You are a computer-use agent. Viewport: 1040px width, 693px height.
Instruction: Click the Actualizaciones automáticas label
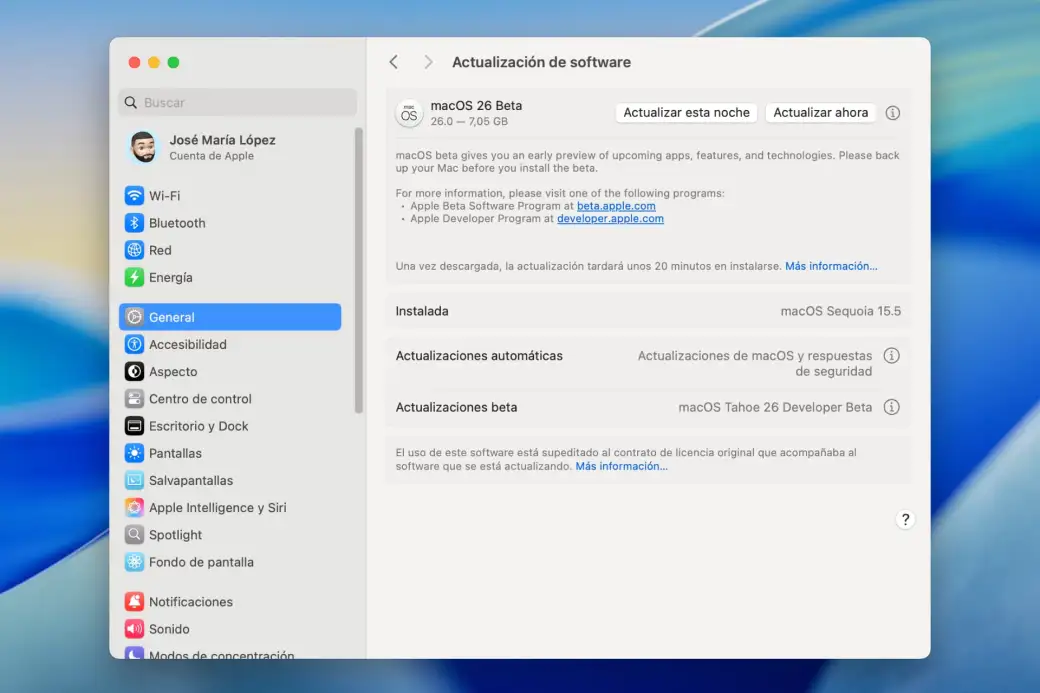tap(479, 355)
